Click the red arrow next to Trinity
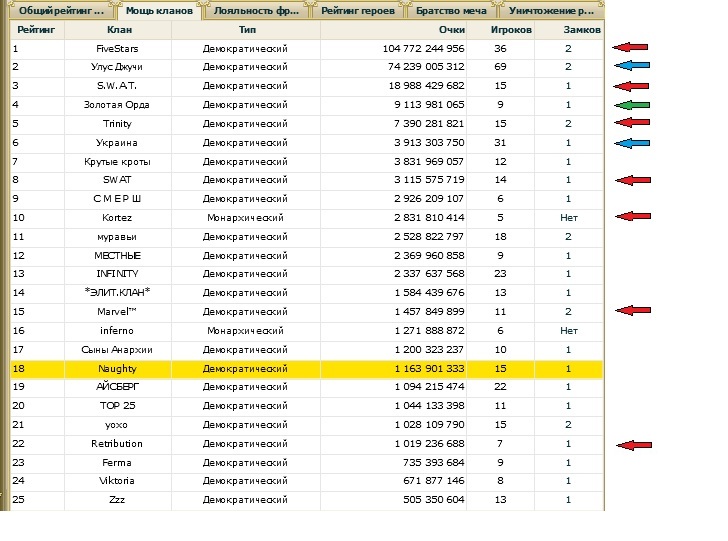Image resolution: width=728 pixels, height=541 pixels. click(x=630, y=123)
